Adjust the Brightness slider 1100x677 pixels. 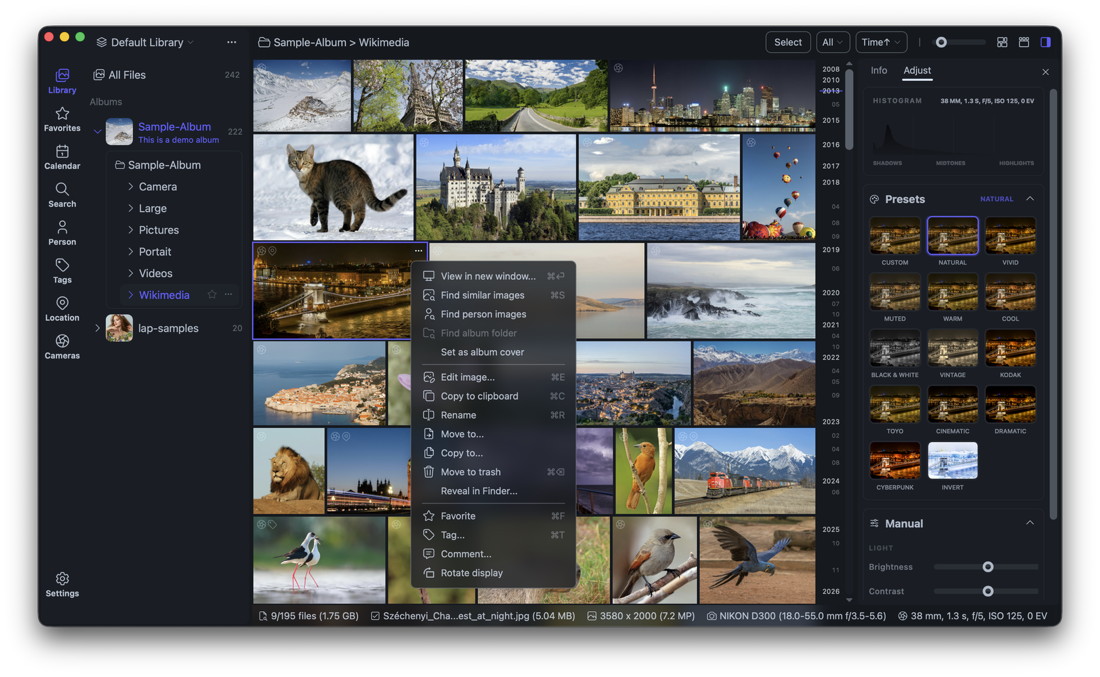(987, 567)
